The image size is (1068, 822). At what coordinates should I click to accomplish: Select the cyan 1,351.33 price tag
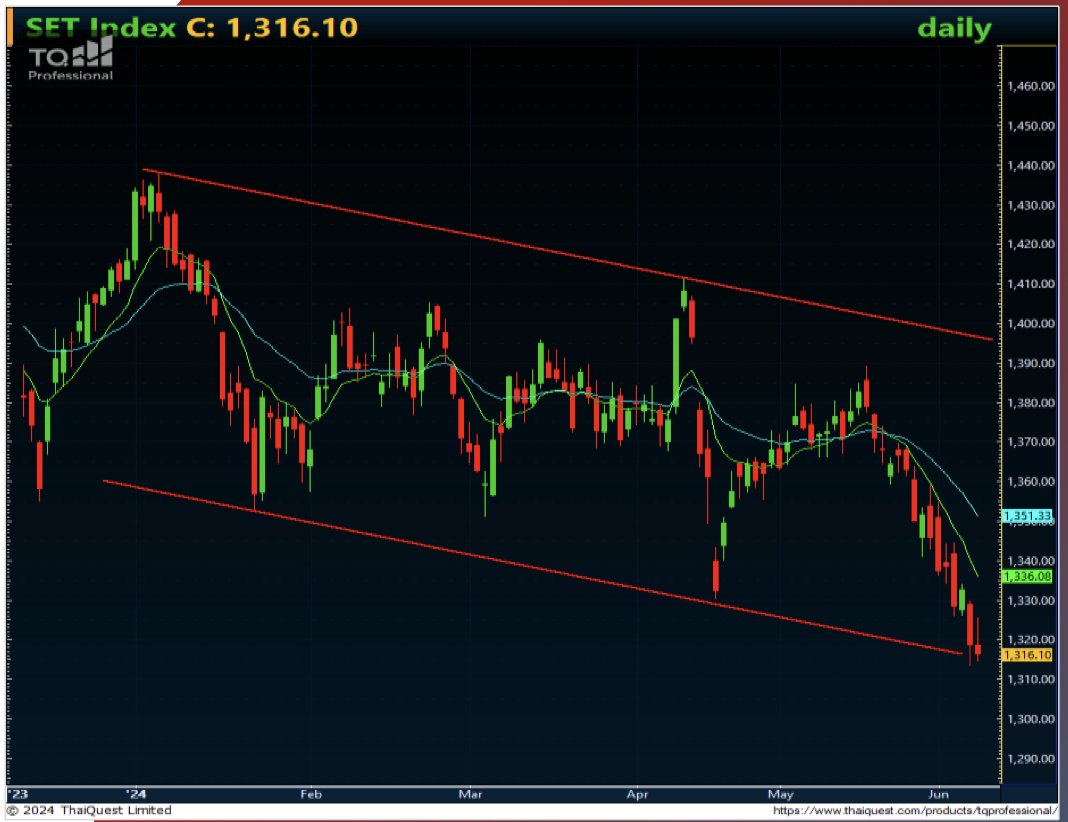pyautogui.click(x=1027, y=516)
